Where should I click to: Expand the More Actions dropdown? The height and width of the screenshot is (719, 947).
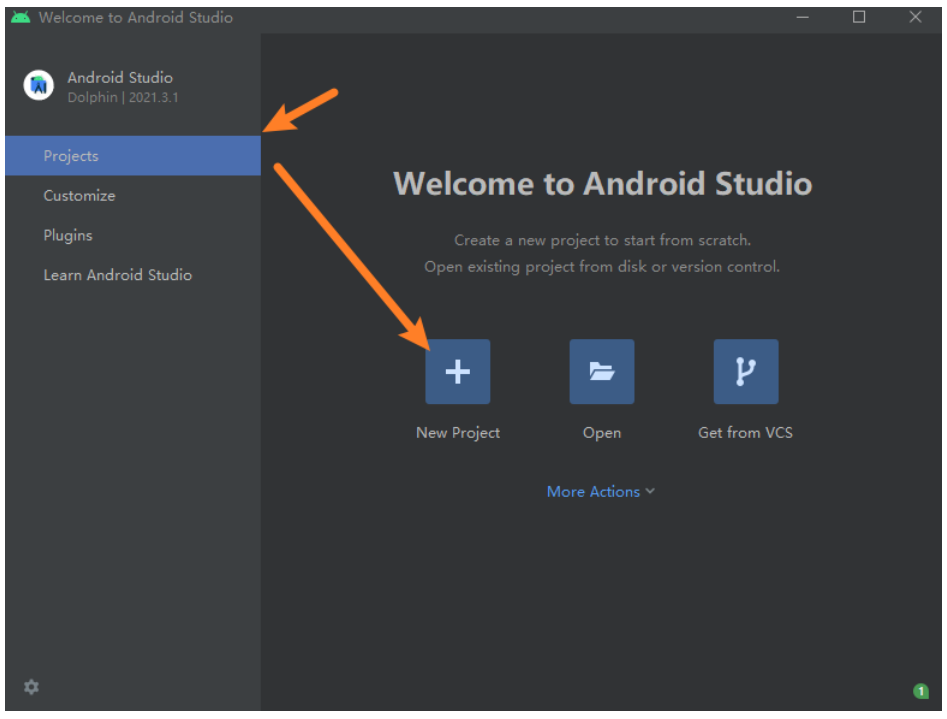pyautogui.click(x=593, y=492)
